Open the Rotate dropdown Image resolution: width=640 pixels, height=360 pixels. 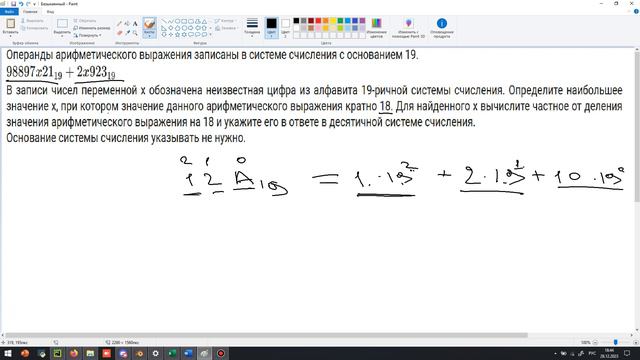tap(87, 36)
